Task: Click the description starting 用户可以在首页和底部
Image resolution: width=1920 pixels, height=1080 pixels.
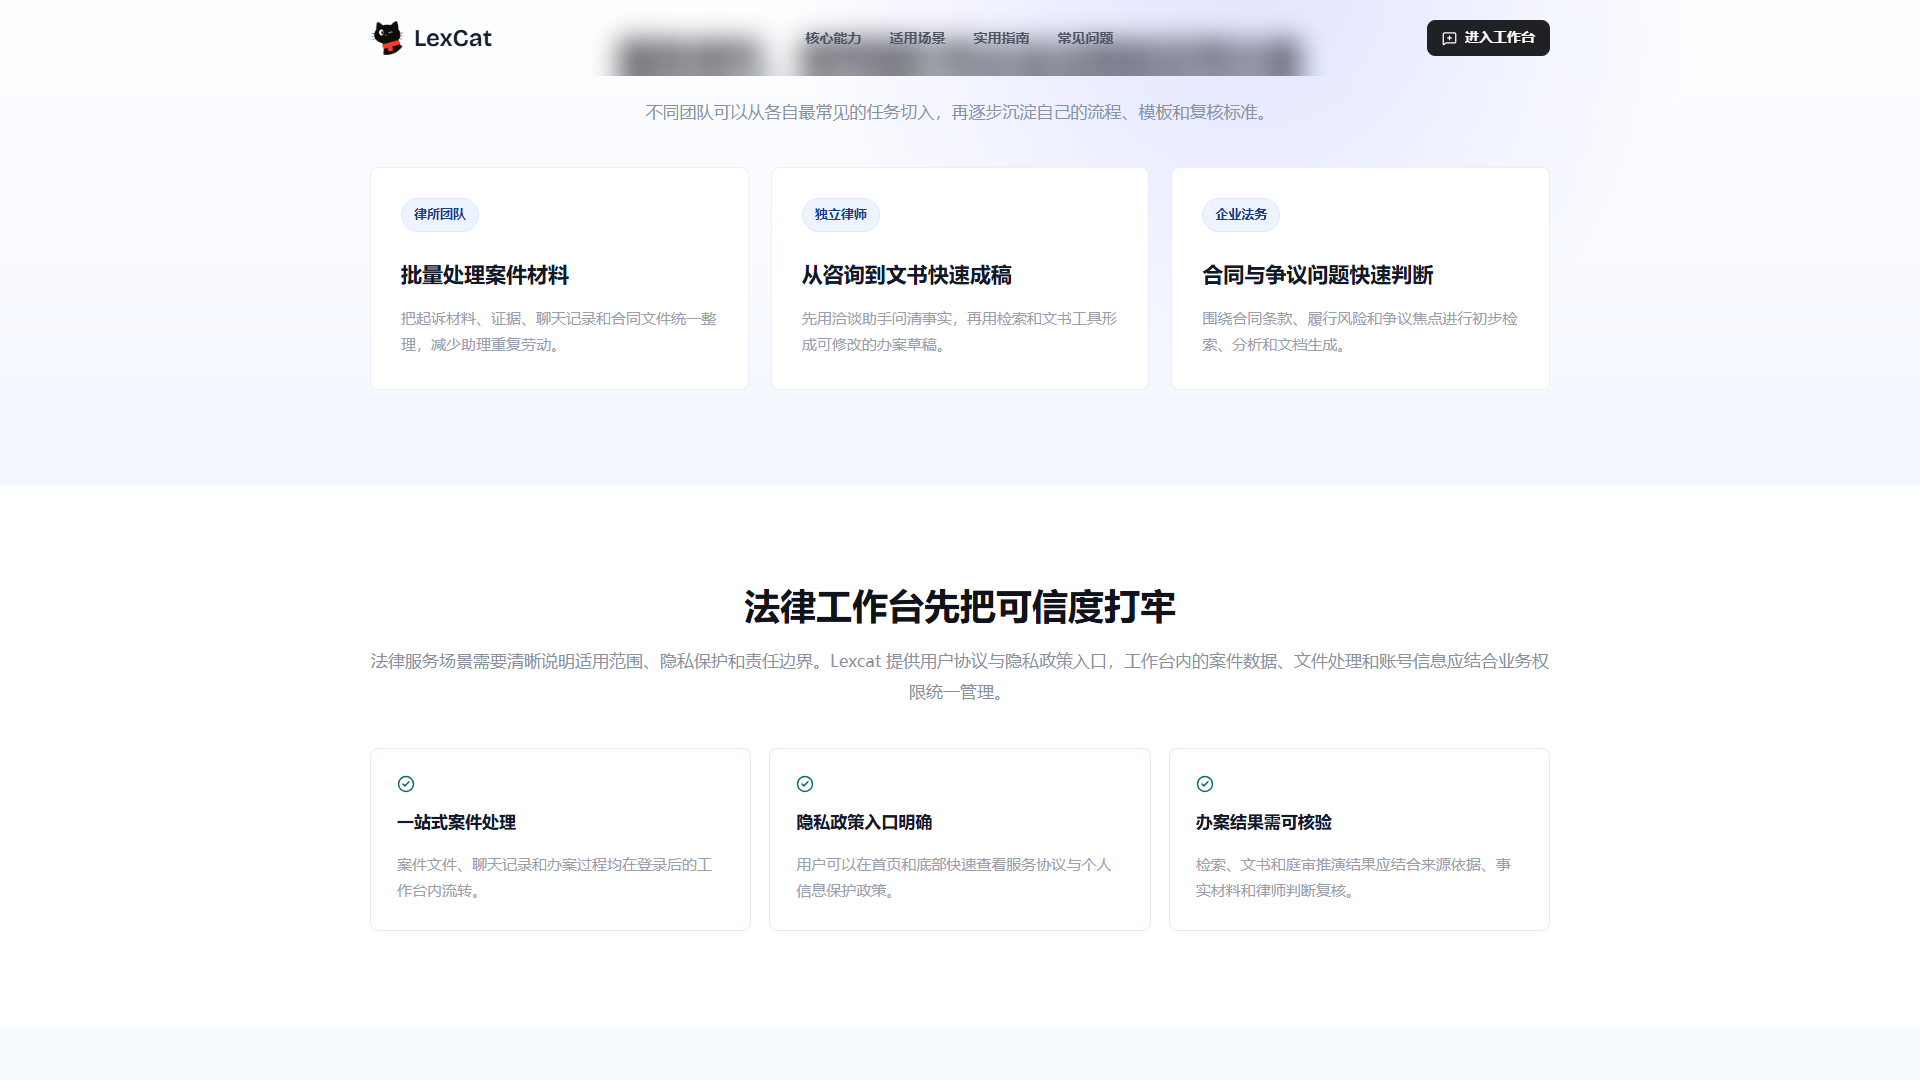Action: tap(954, 877)
